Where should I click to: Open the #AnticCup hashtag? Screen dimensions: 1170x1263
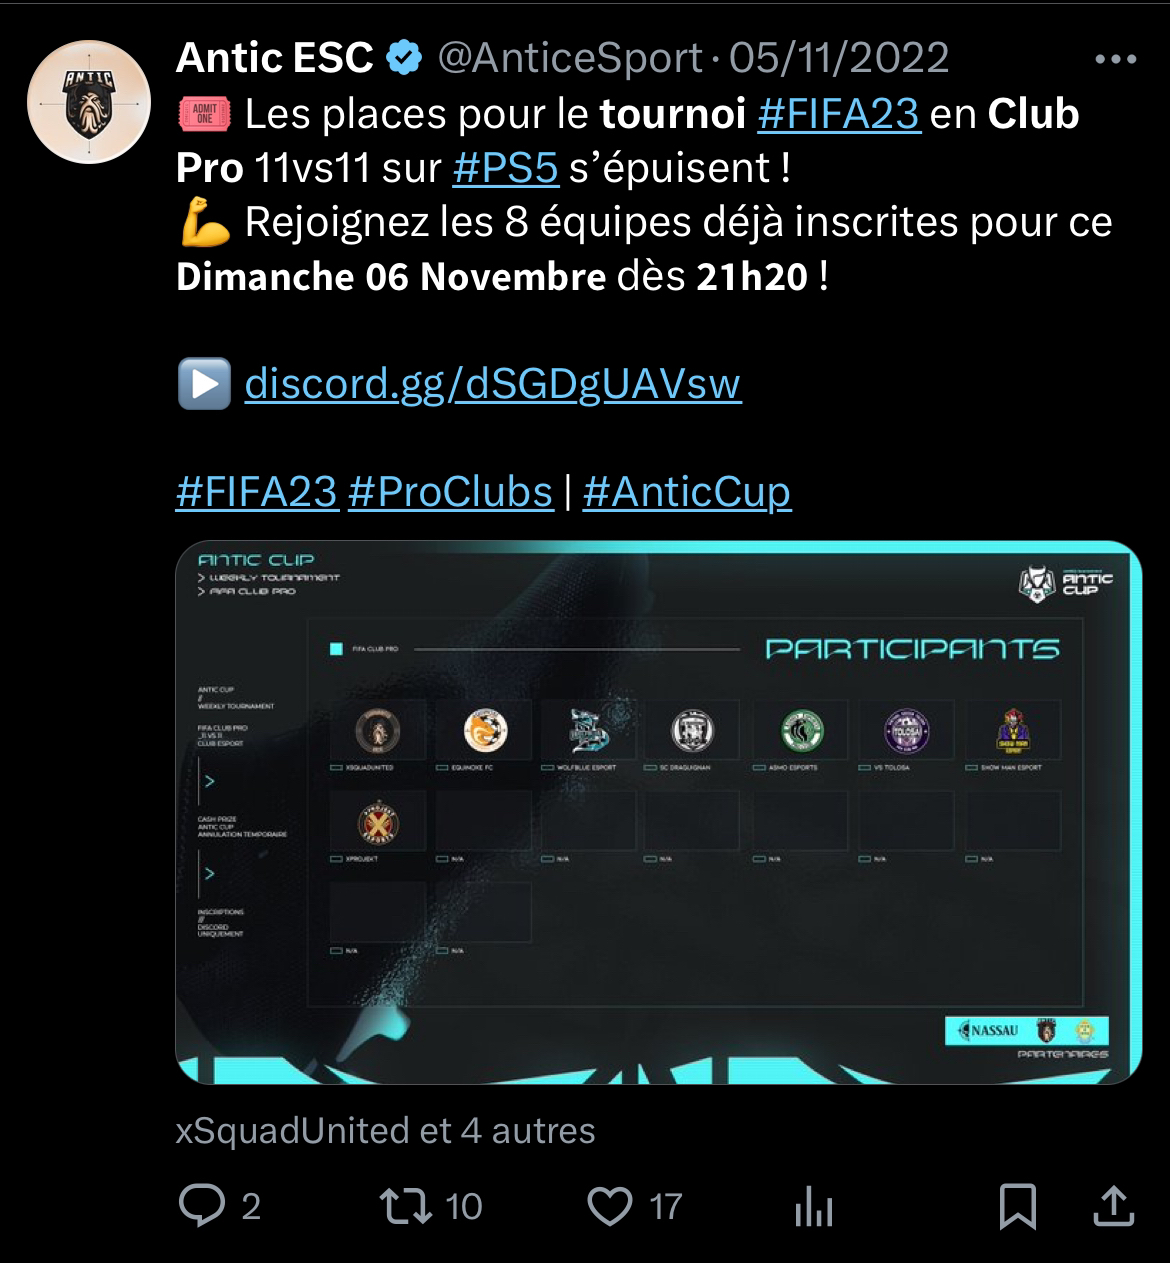click(x=687, y=492)
